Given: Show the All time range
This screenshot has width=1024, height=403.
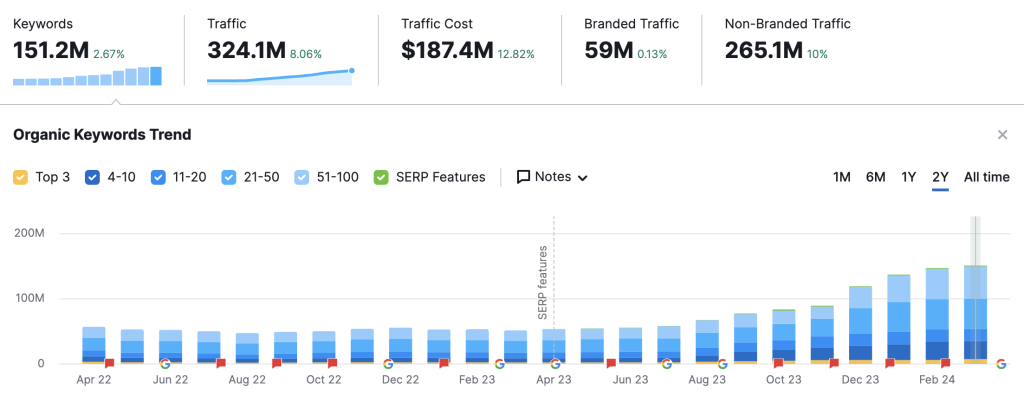Looking at the screenshot, I should click(x=987, y=177).
